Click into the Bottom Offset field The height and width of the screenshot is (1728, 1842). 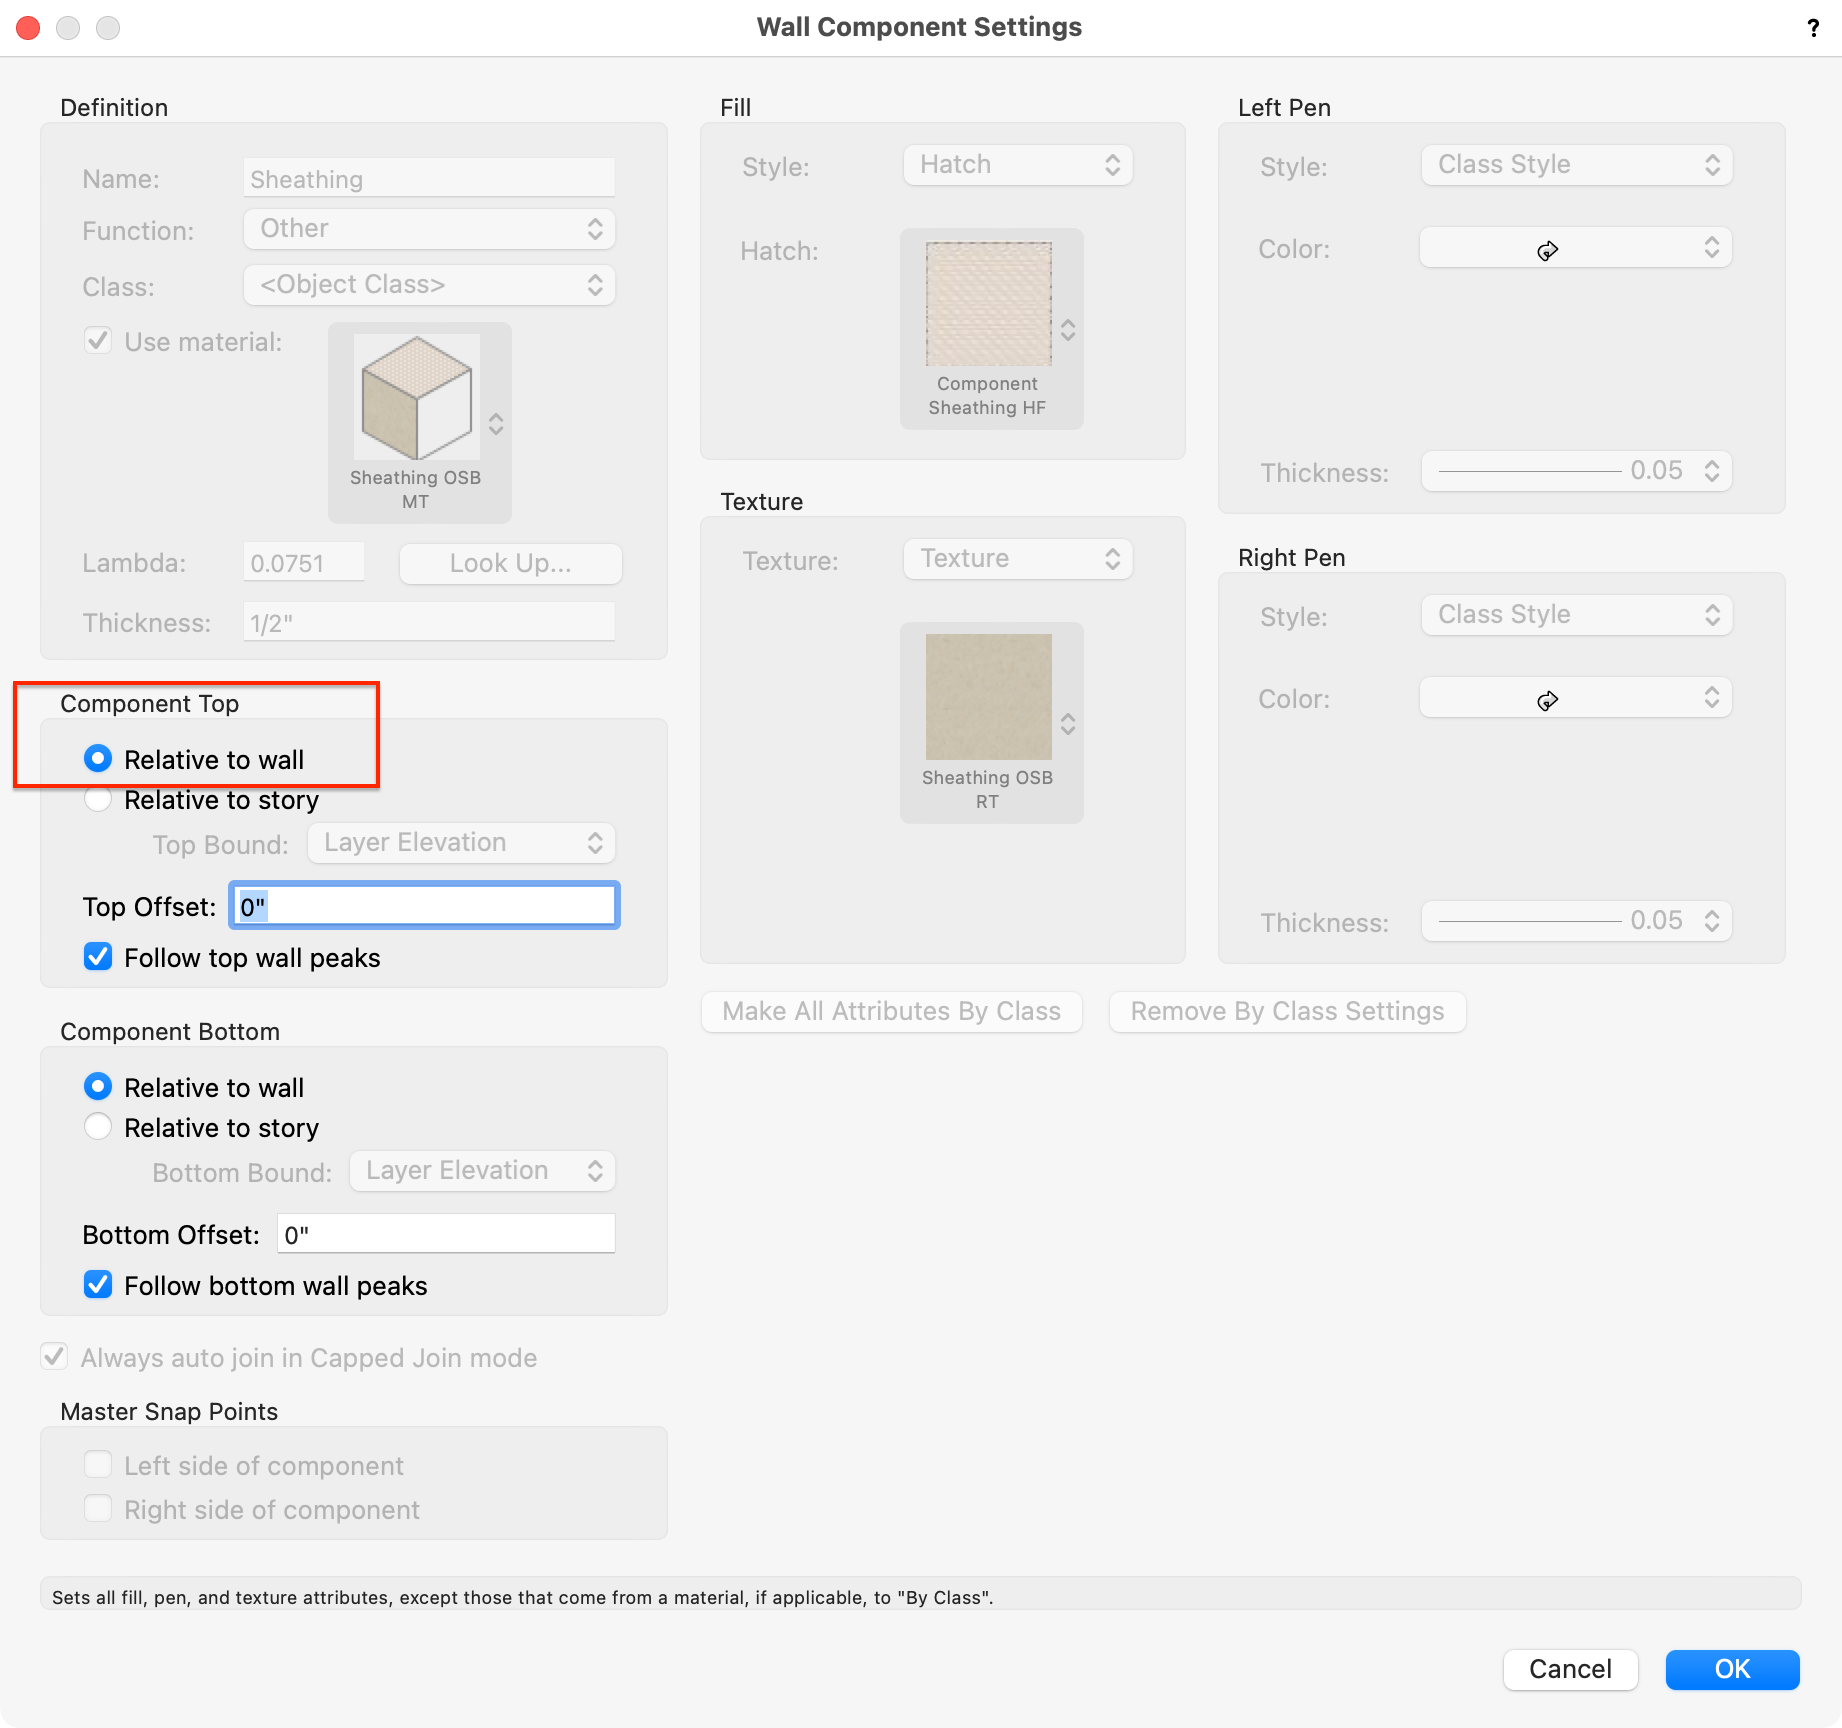(x=446, y=1235)
